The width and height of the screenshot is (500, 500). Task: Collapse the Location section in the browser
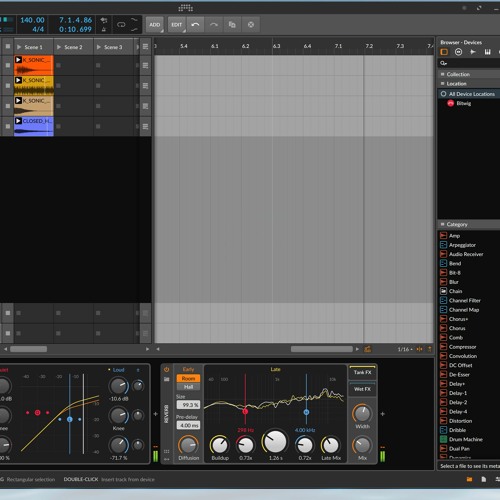tap(469, 84)
